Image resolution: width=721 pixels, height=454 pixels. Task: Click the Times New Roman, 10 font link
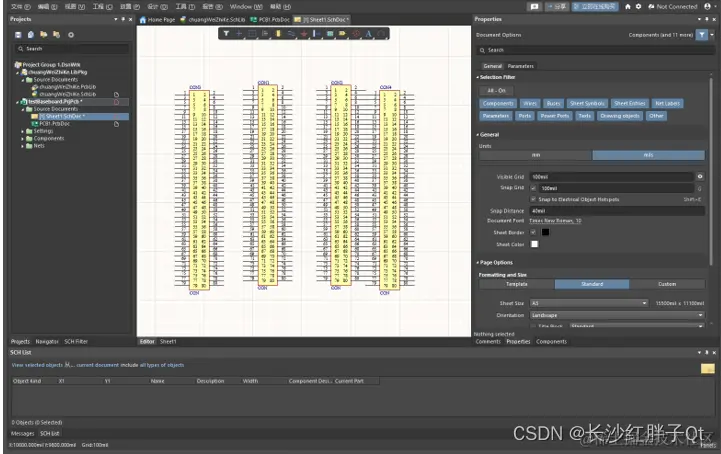point(555,221)
